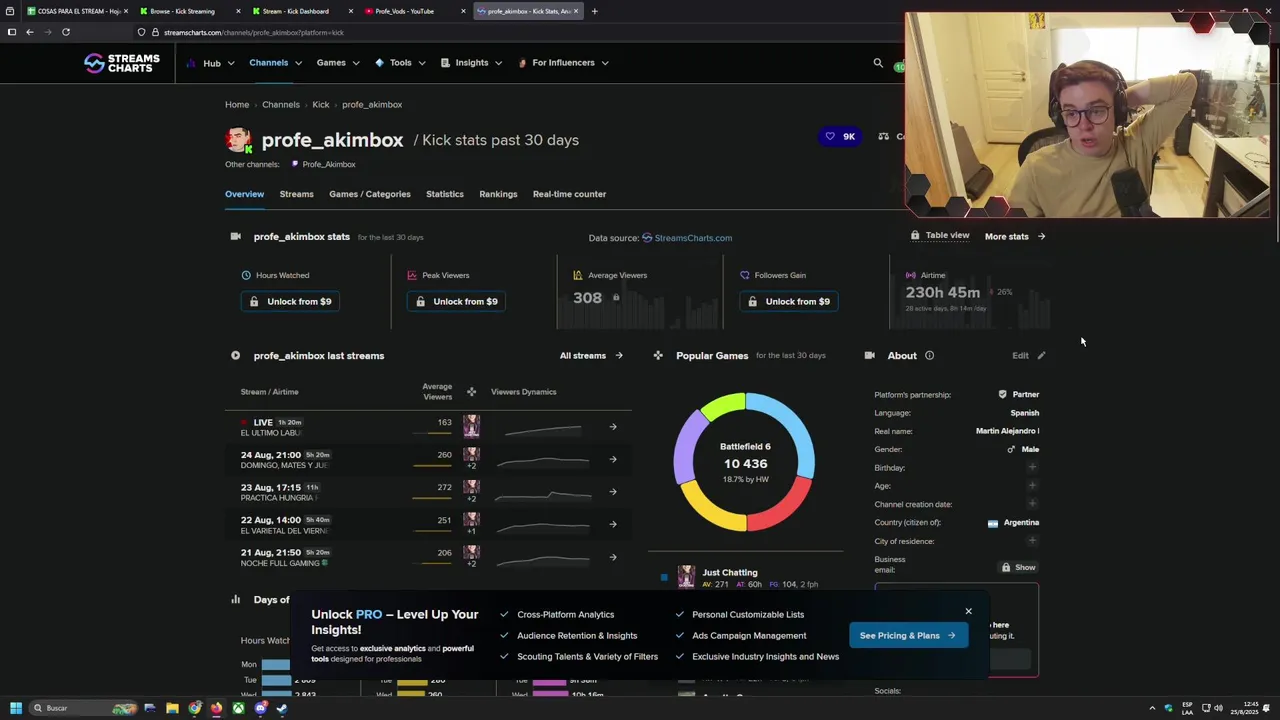Open StreamsCharts.com data source link

coord(687,238)
